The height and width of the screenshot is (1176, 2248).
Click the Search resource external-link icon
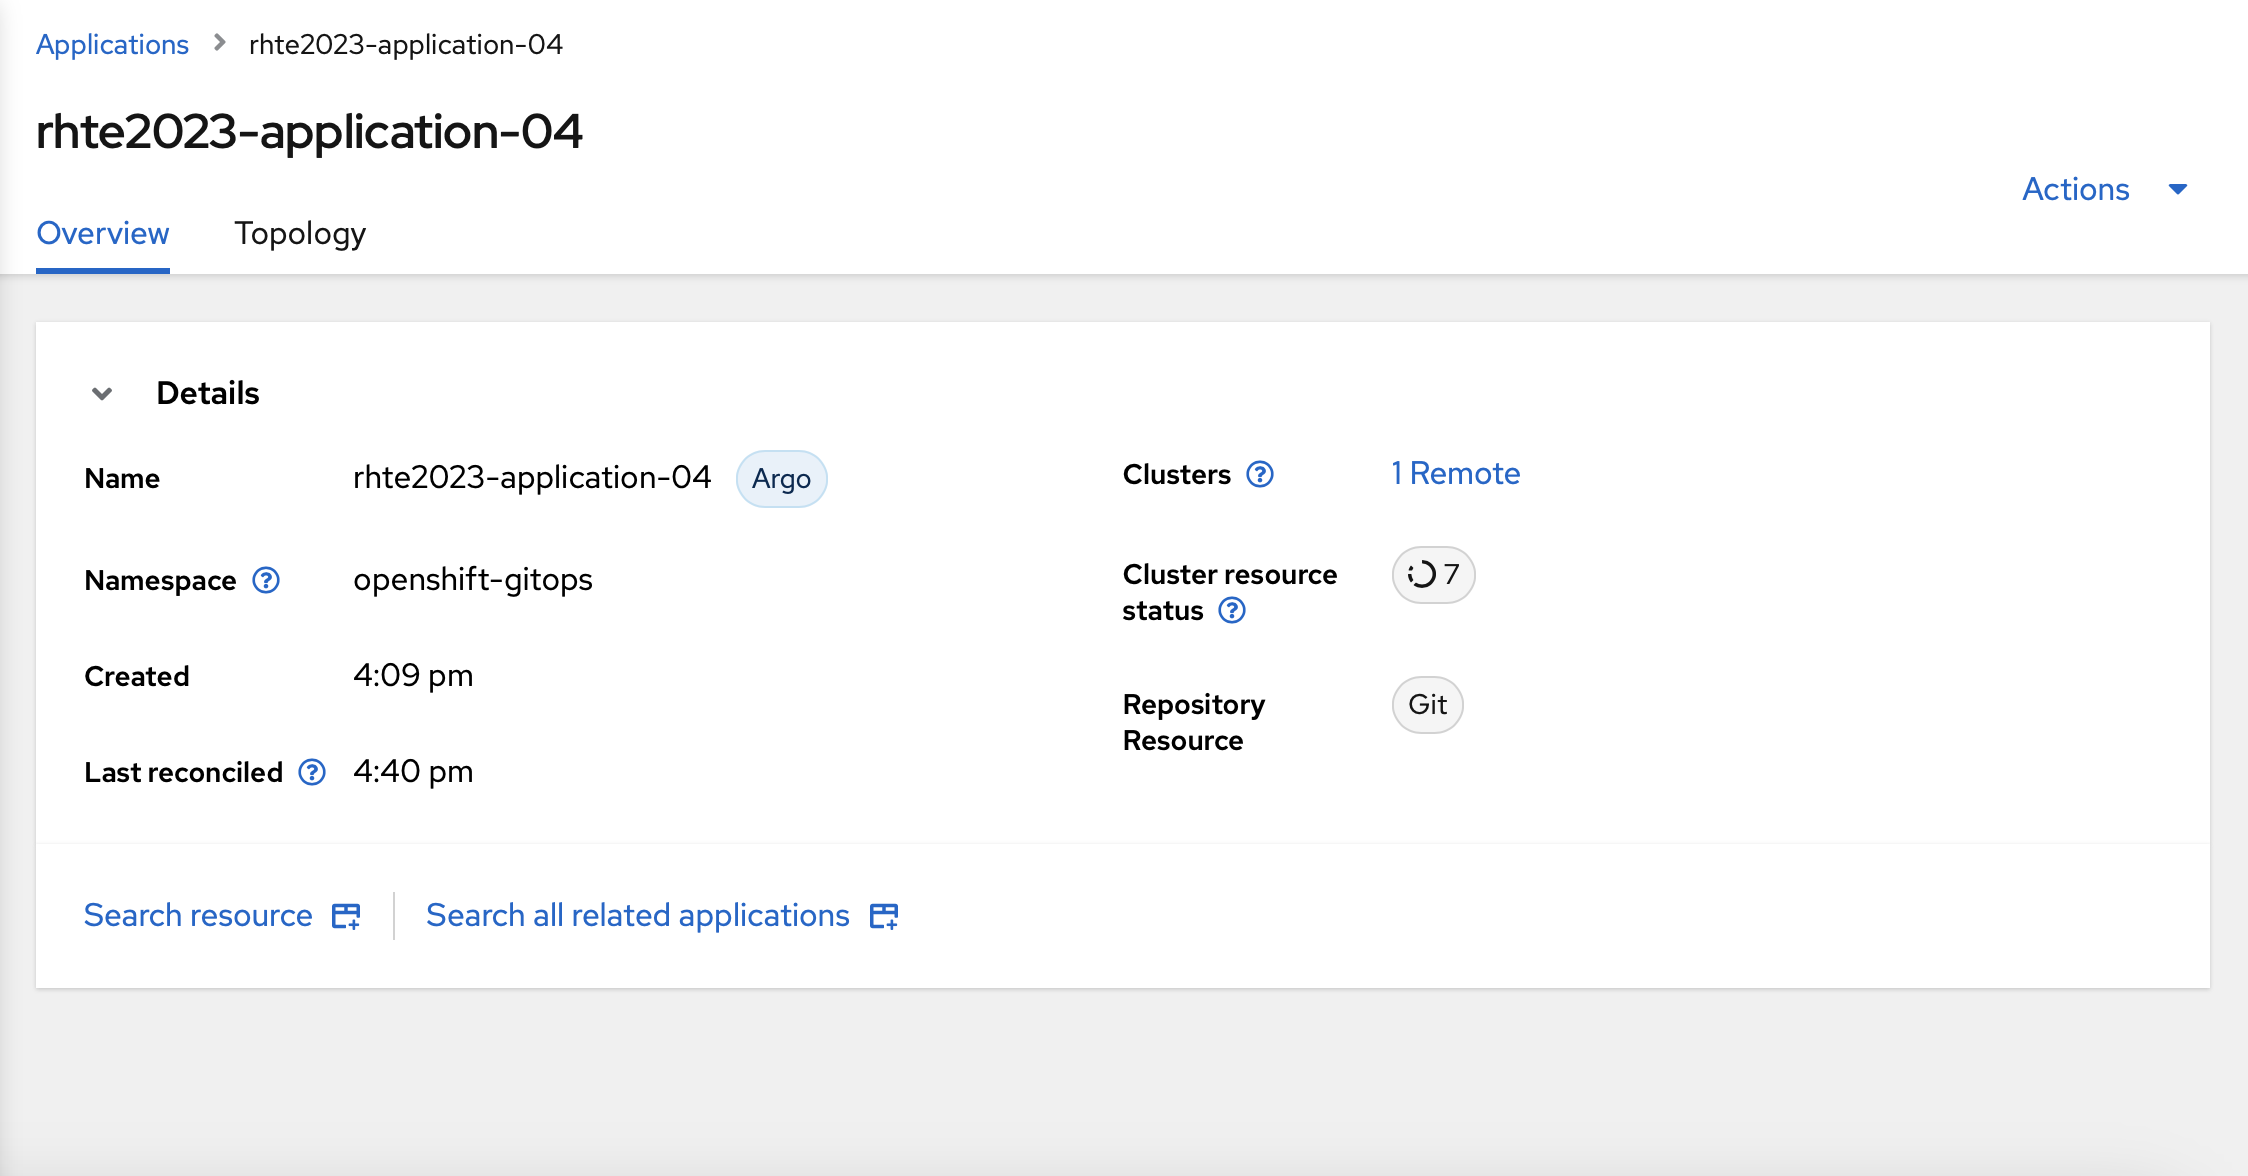346,916
